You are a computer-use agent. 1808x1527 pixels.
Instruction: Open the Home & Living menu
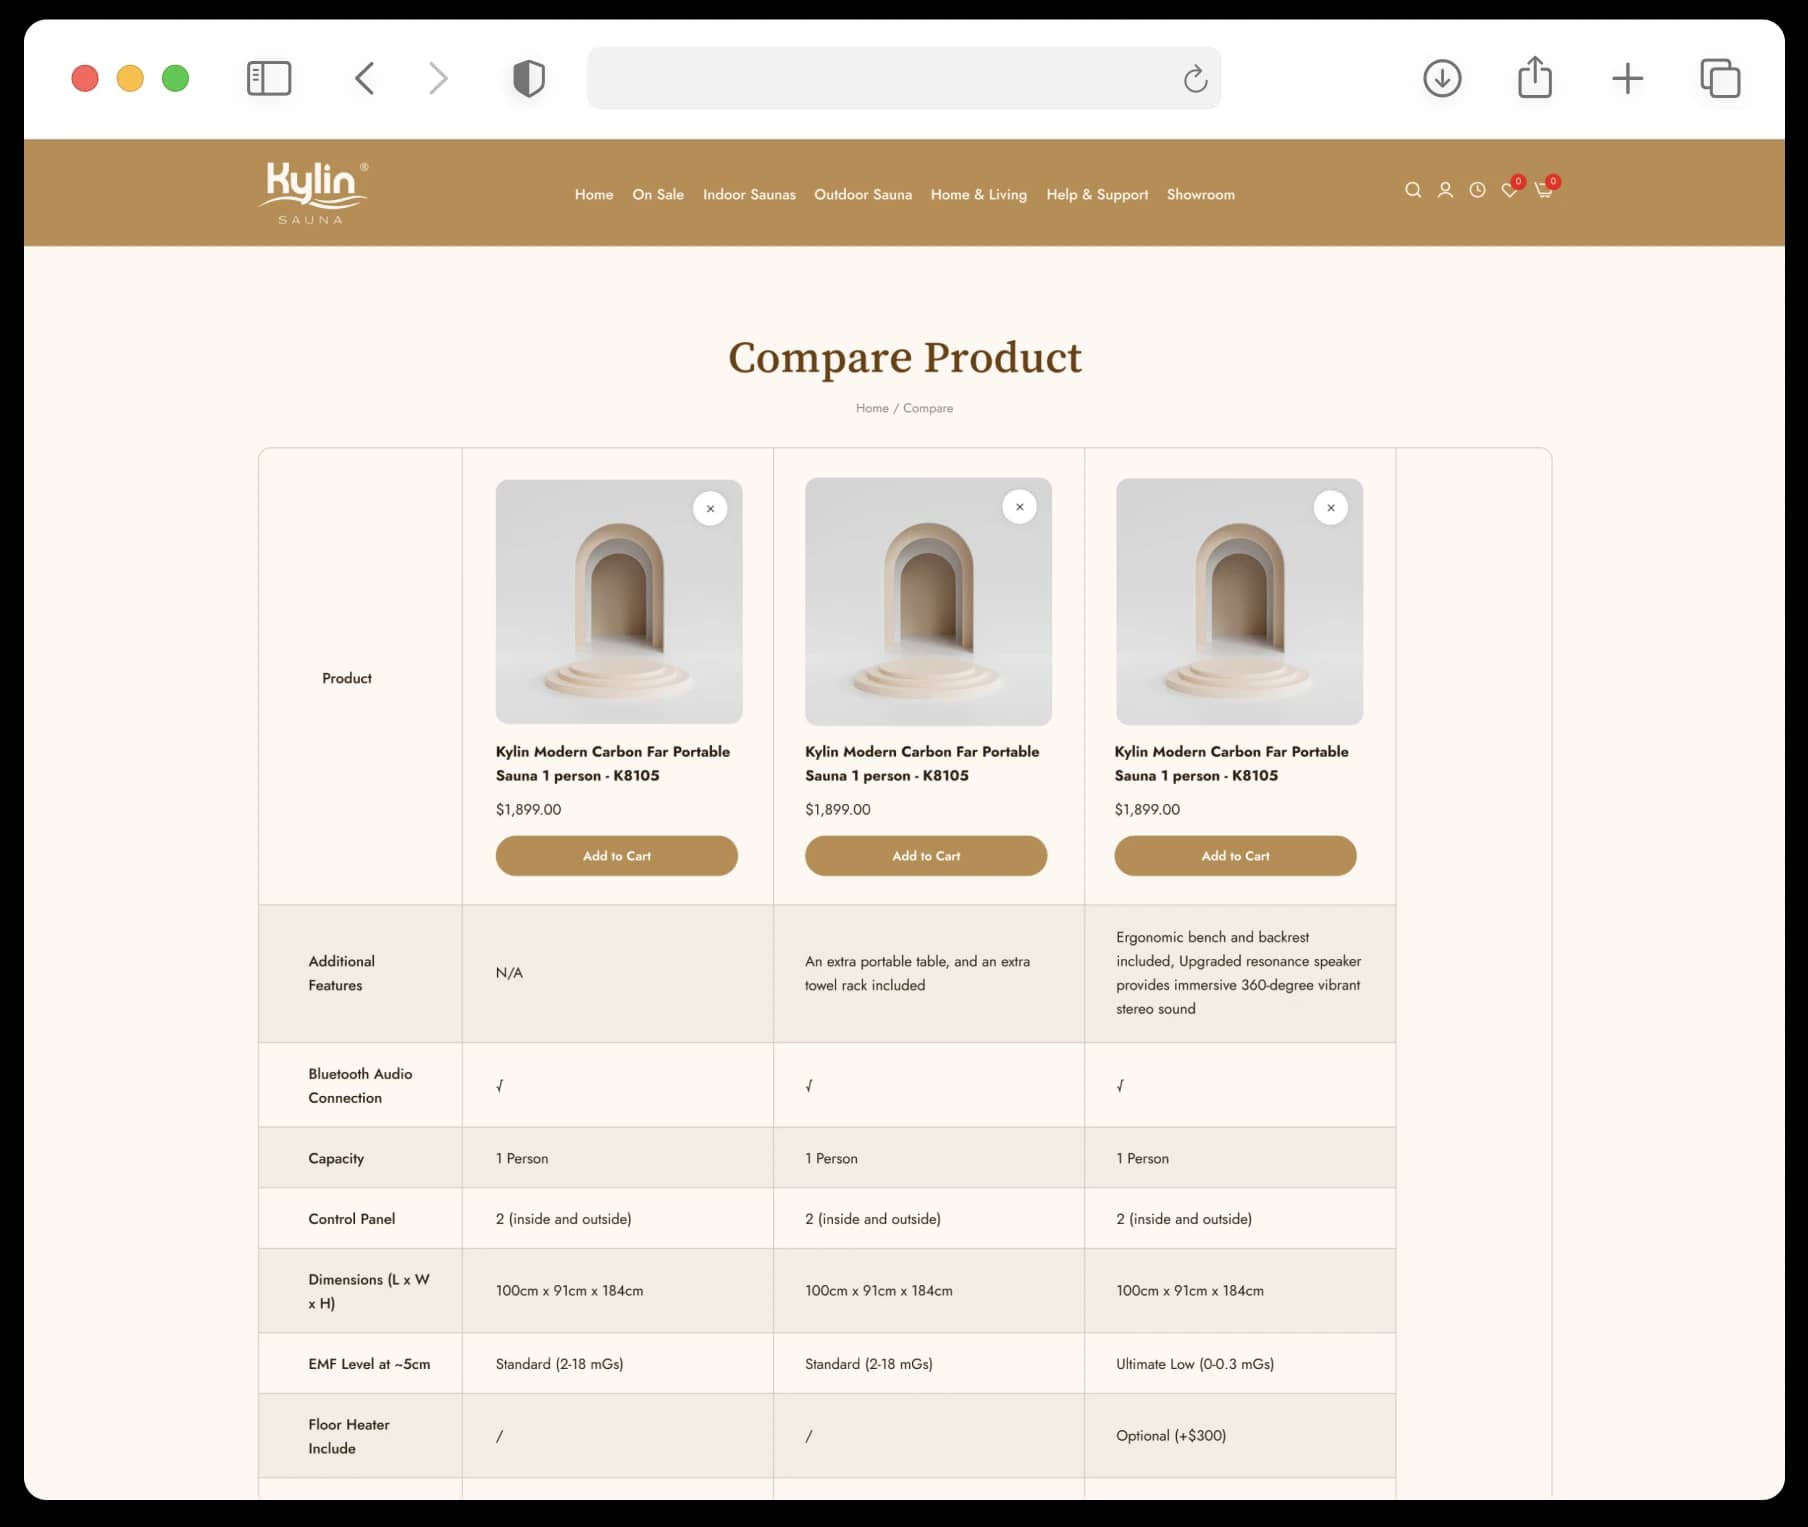979,194
